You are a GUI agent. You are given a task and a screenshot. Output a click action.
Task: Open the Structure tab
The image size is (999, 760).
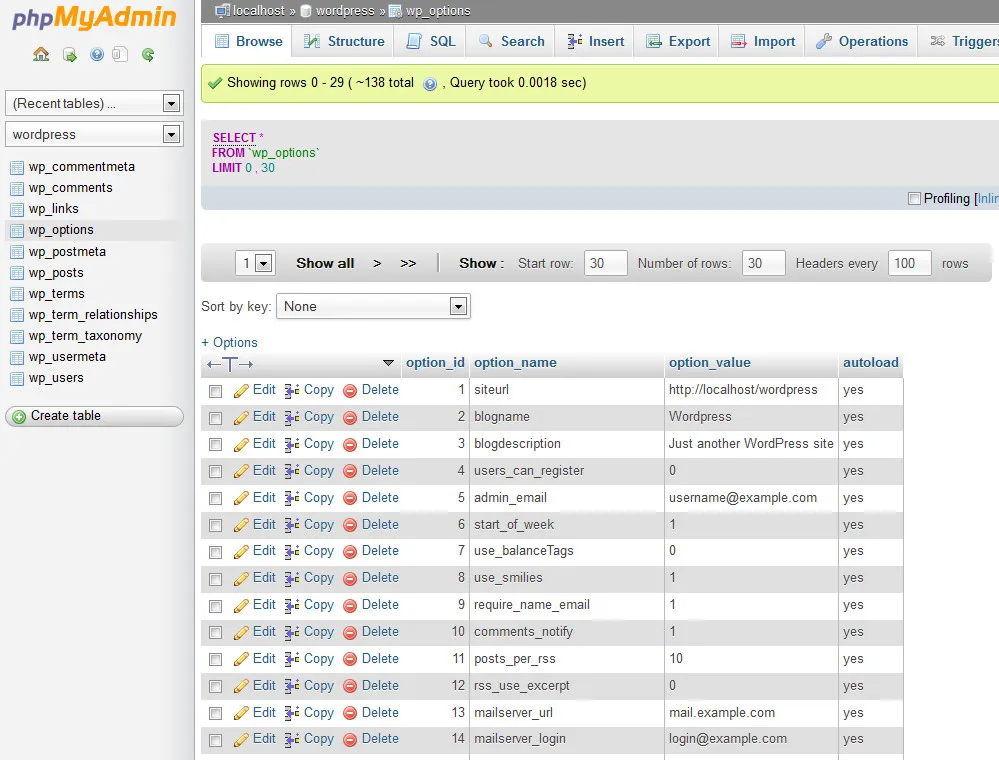343,41
